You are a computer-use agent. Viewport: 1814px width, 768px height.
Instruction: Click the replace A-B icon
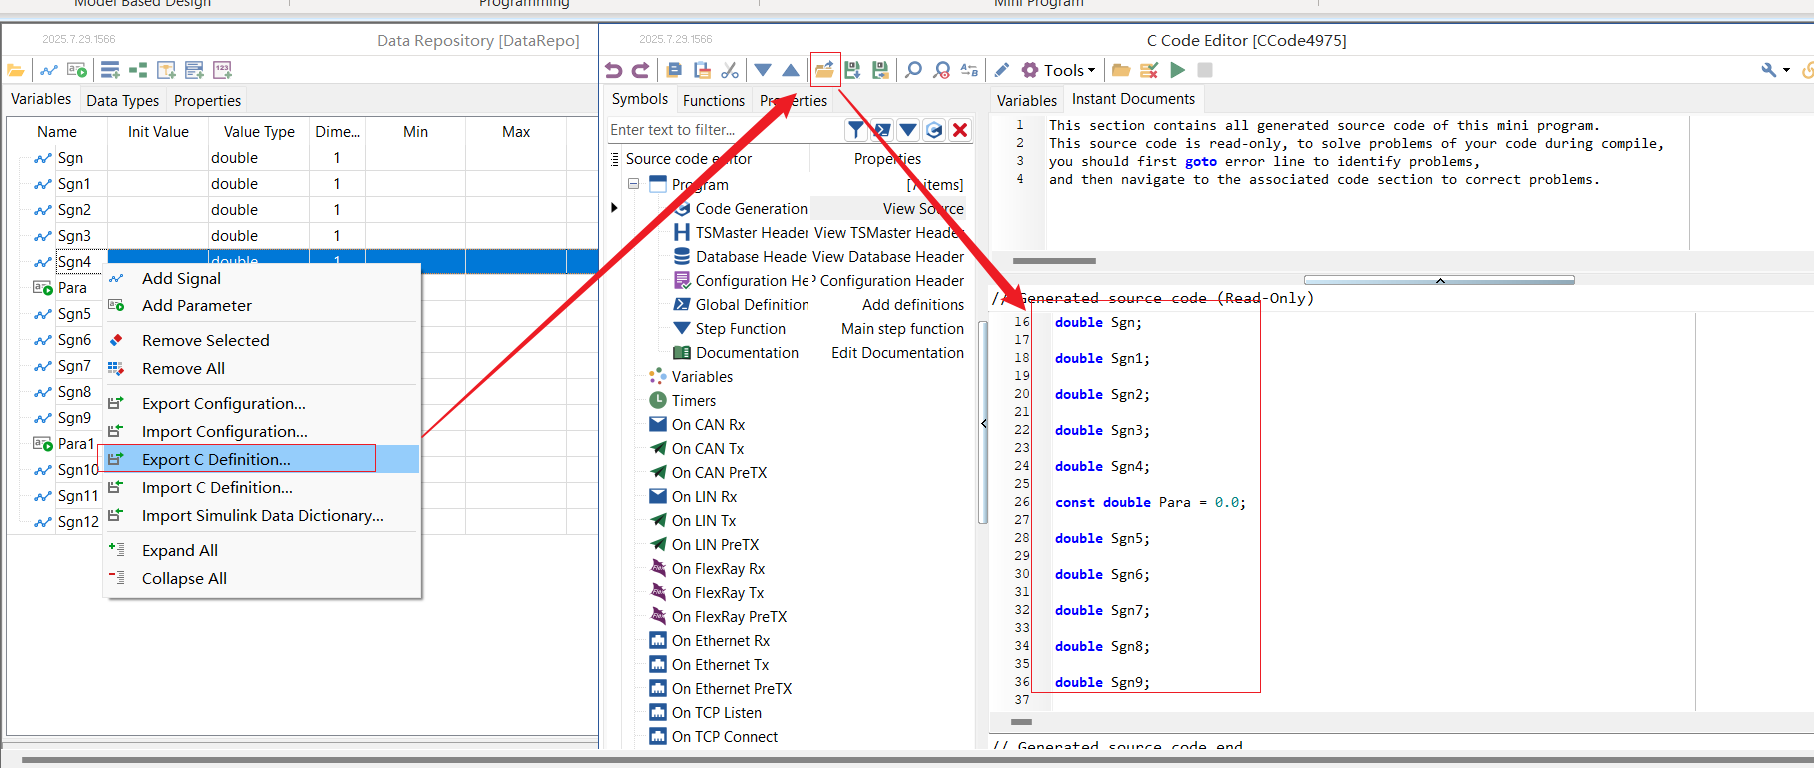(x=970, y=70)
